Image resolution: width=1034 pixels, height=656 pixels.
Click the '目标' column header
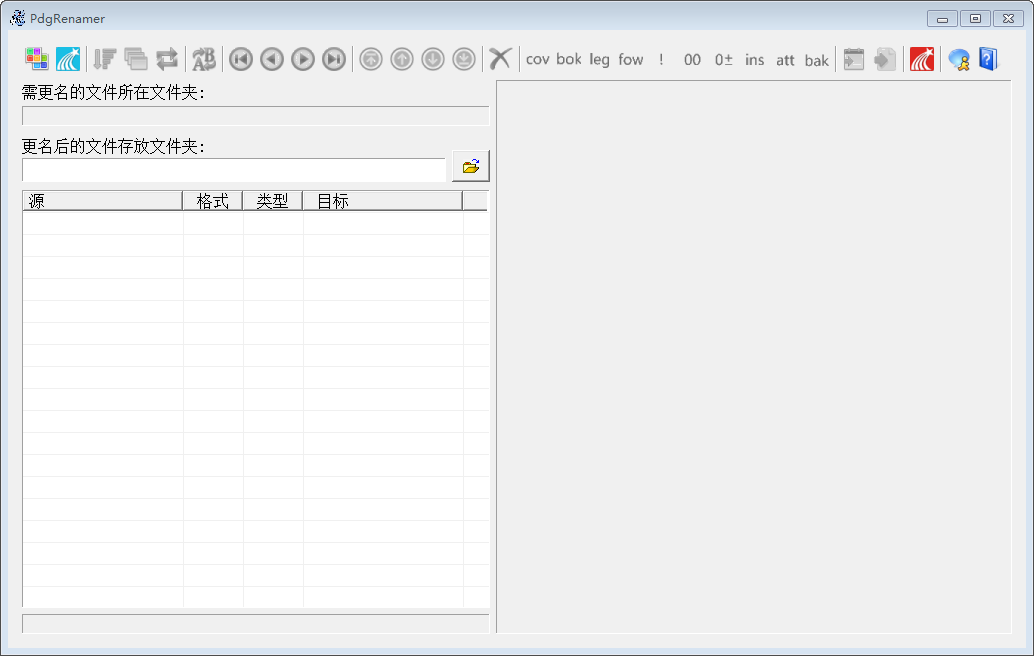tap(382, 201)
